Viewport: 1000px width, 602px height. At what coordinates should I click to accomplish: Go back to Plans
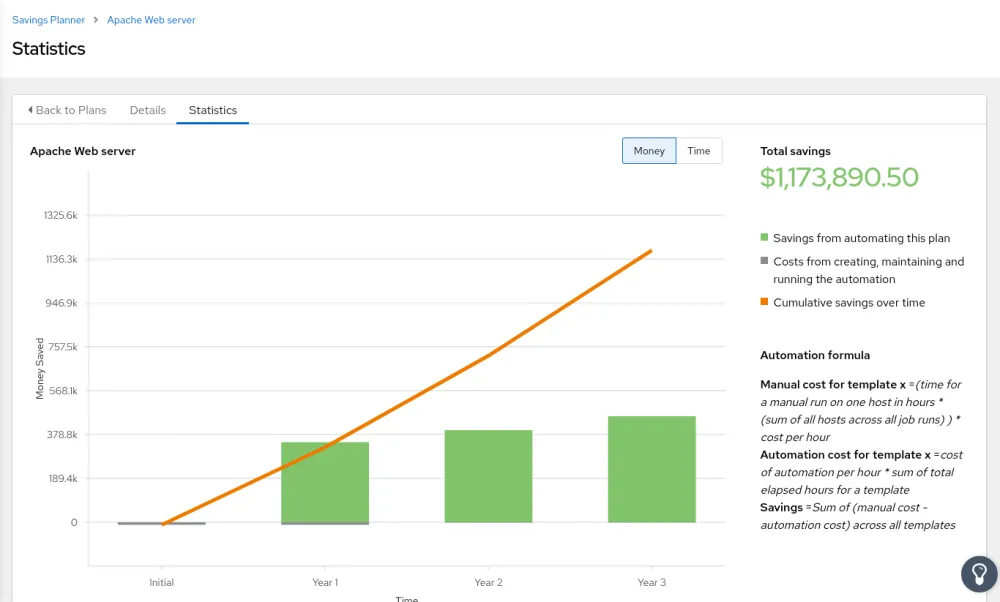(70, 110)
